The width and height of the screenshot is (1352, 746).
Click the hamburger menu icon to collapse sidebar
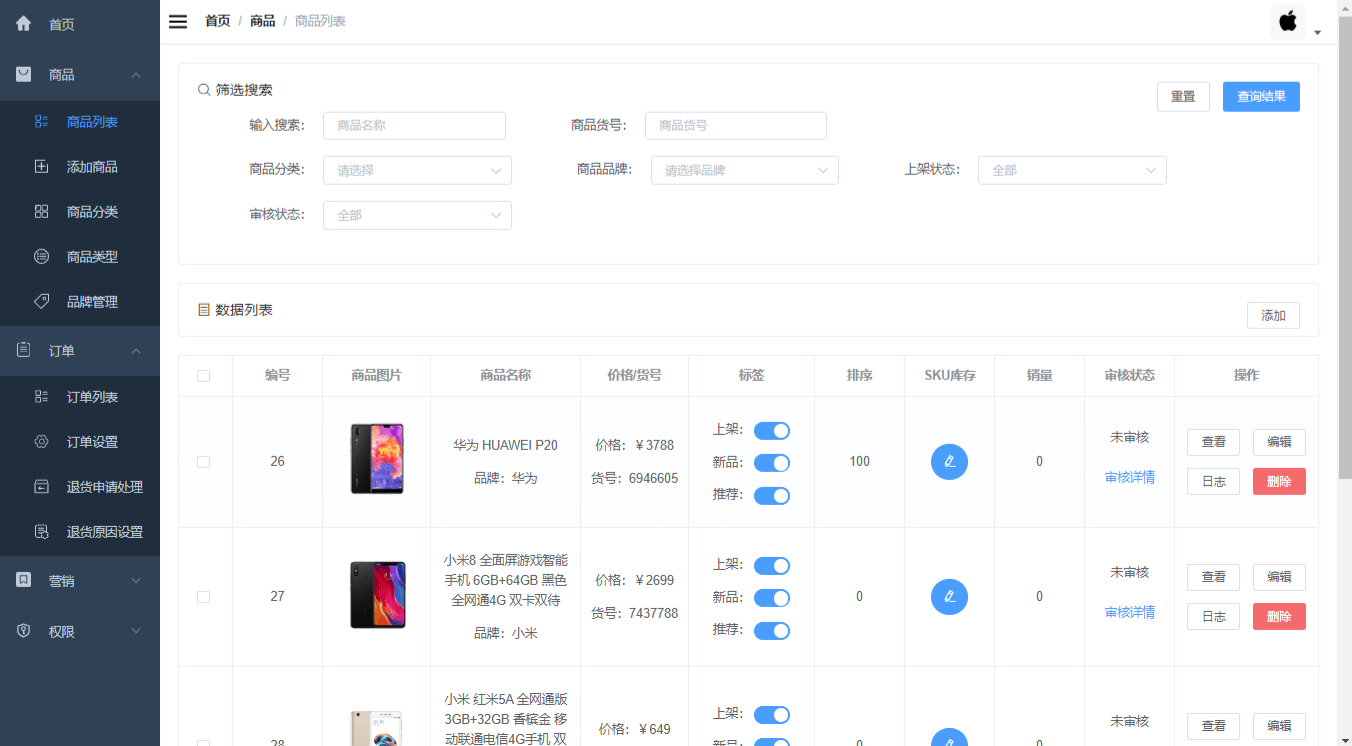click(x=177, y=21)
